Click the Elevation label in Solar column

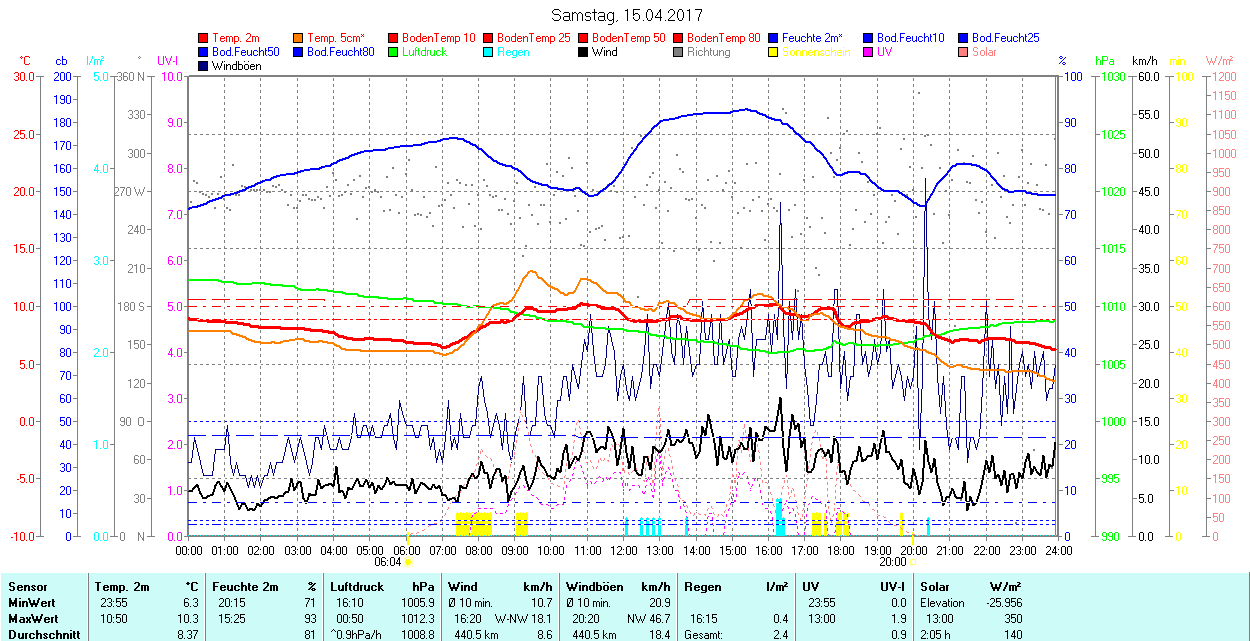tap(944, 603)
